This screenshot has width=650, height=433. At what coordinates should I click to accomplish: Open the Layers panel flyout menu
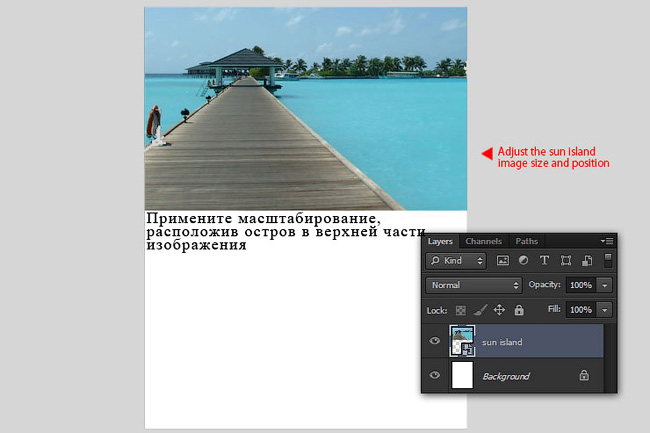tap(607, 241)
